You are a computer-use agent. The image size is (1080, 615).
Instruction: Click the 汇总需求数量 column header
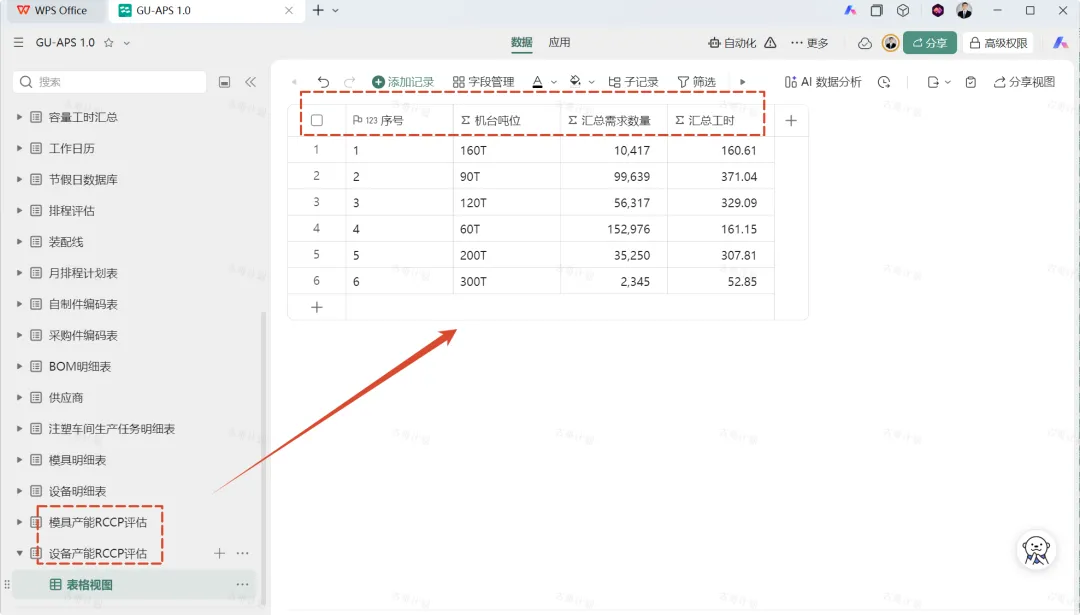click(616, 121)
